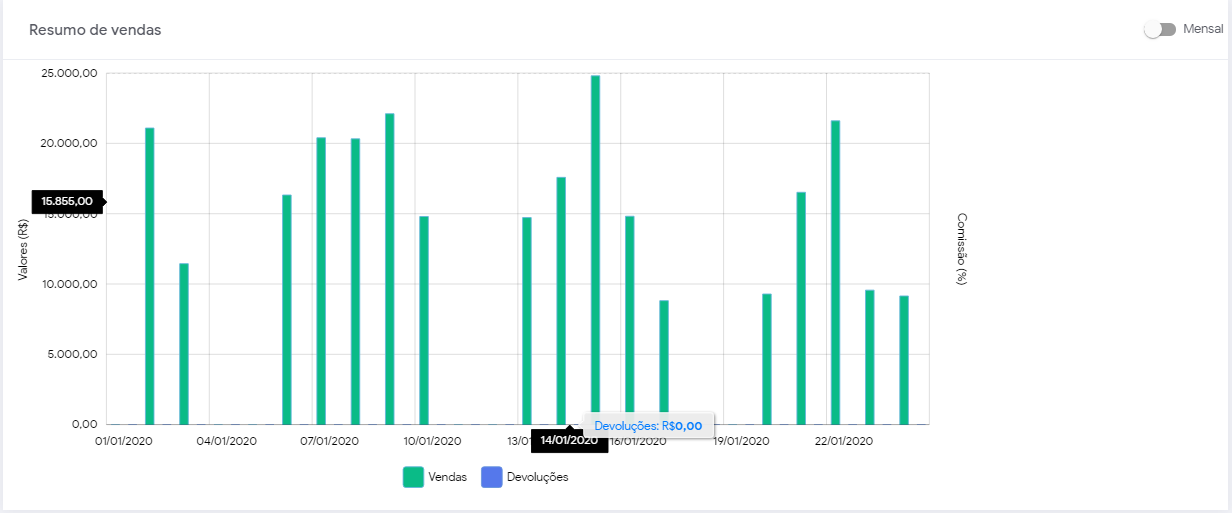Click the x-axis label 07/01/2020
The height and width of the screenshot is (513, 1232).
pos(330,440)
